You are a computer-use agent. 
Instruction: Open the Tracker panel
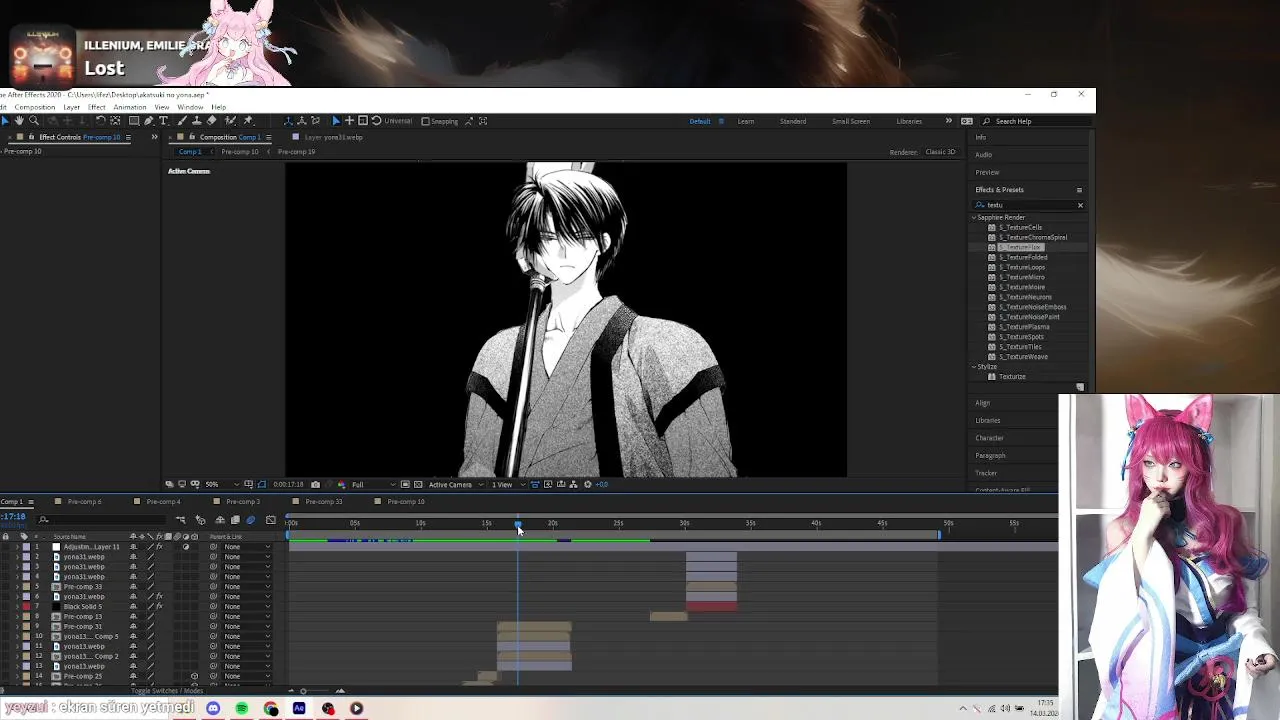986,473
